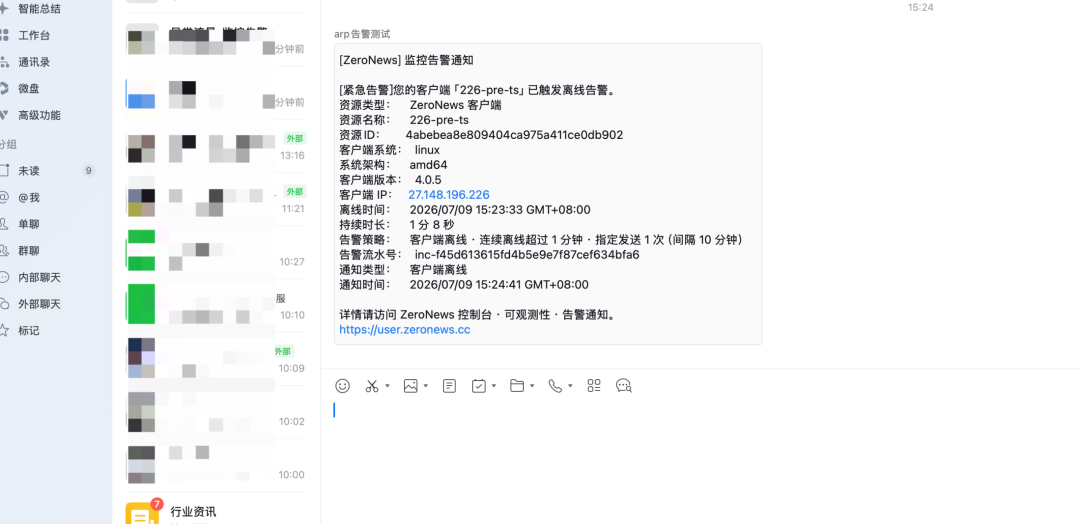The image size is (1080, 524).
Task: Click the document note icon in toolbar
Action: 450,386
